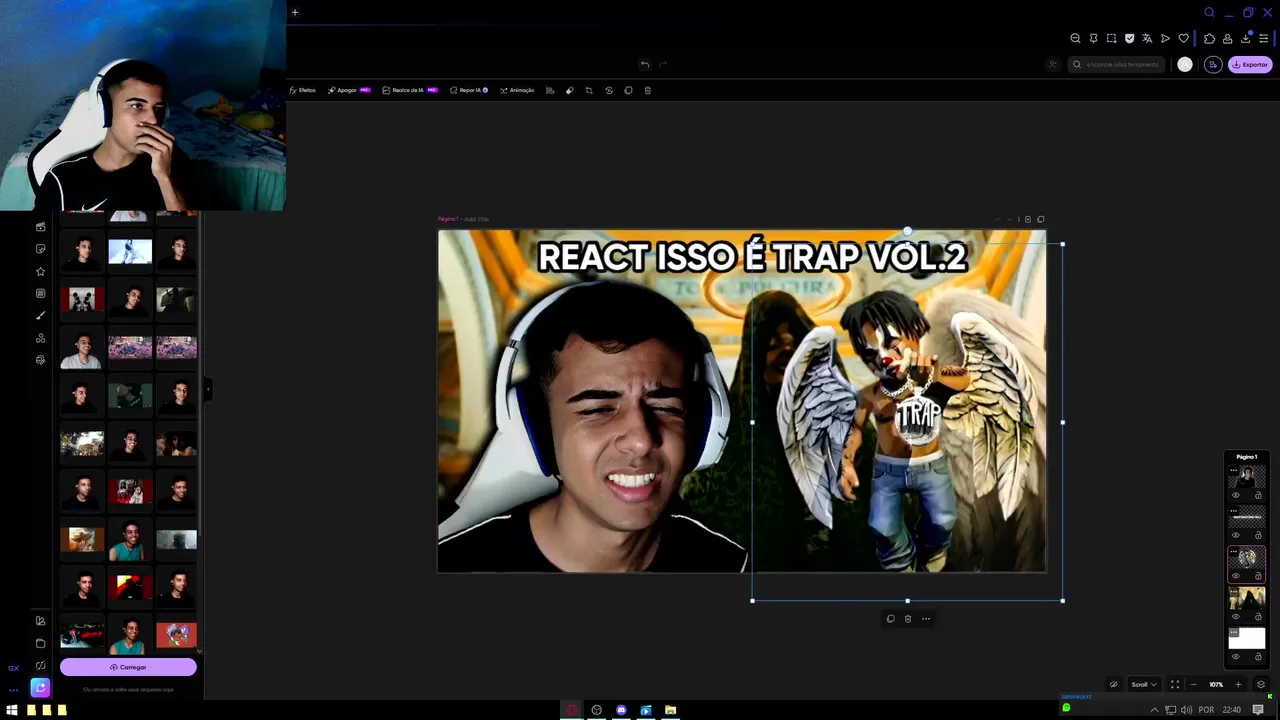Screen dimensions: 1280x720
Task: Undo the last action
Action: click(x=645, y=64)
